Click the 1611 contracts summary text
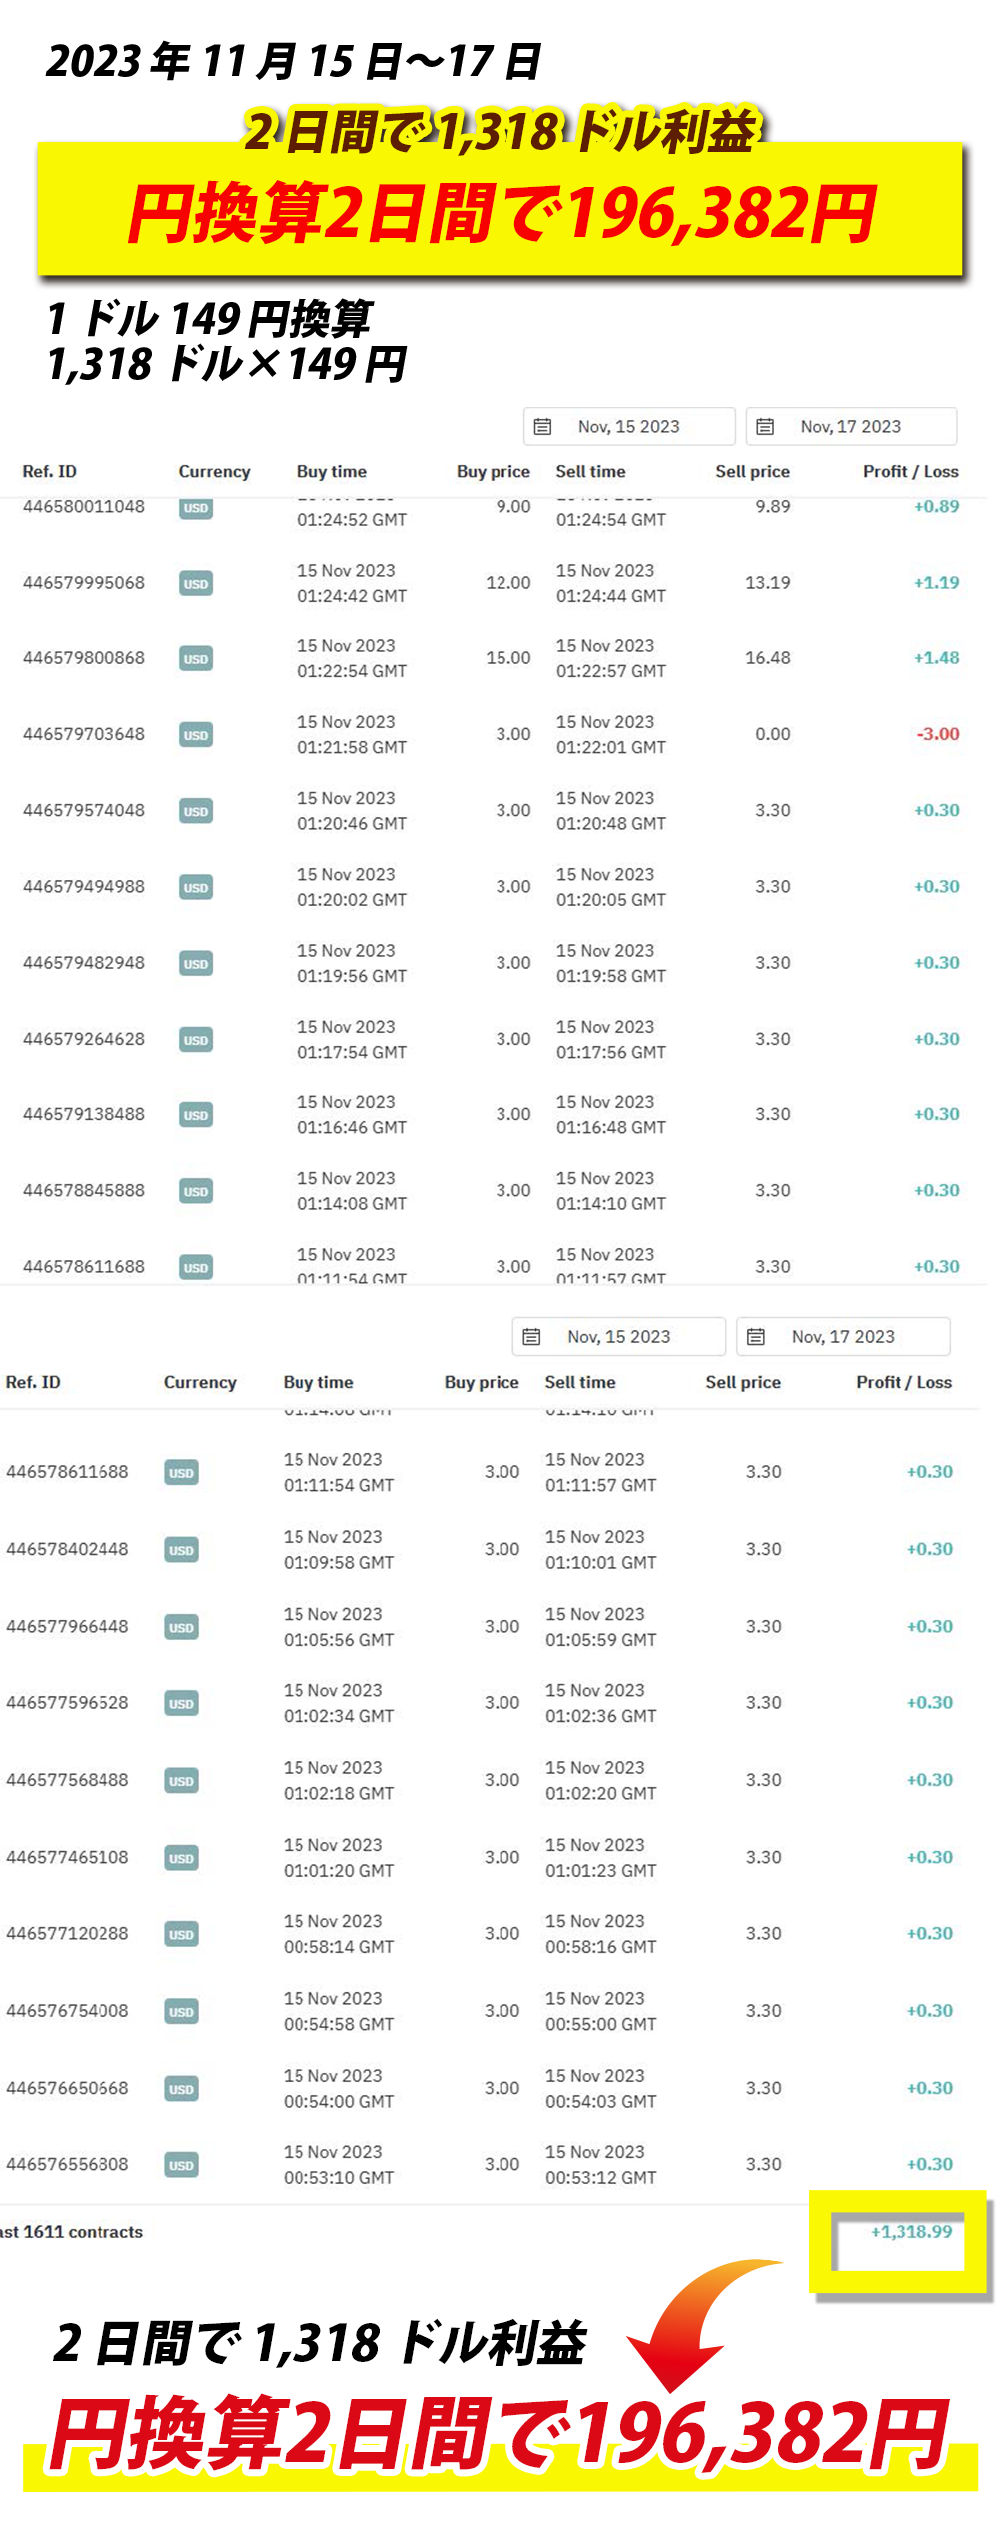 coord(72,2232)
